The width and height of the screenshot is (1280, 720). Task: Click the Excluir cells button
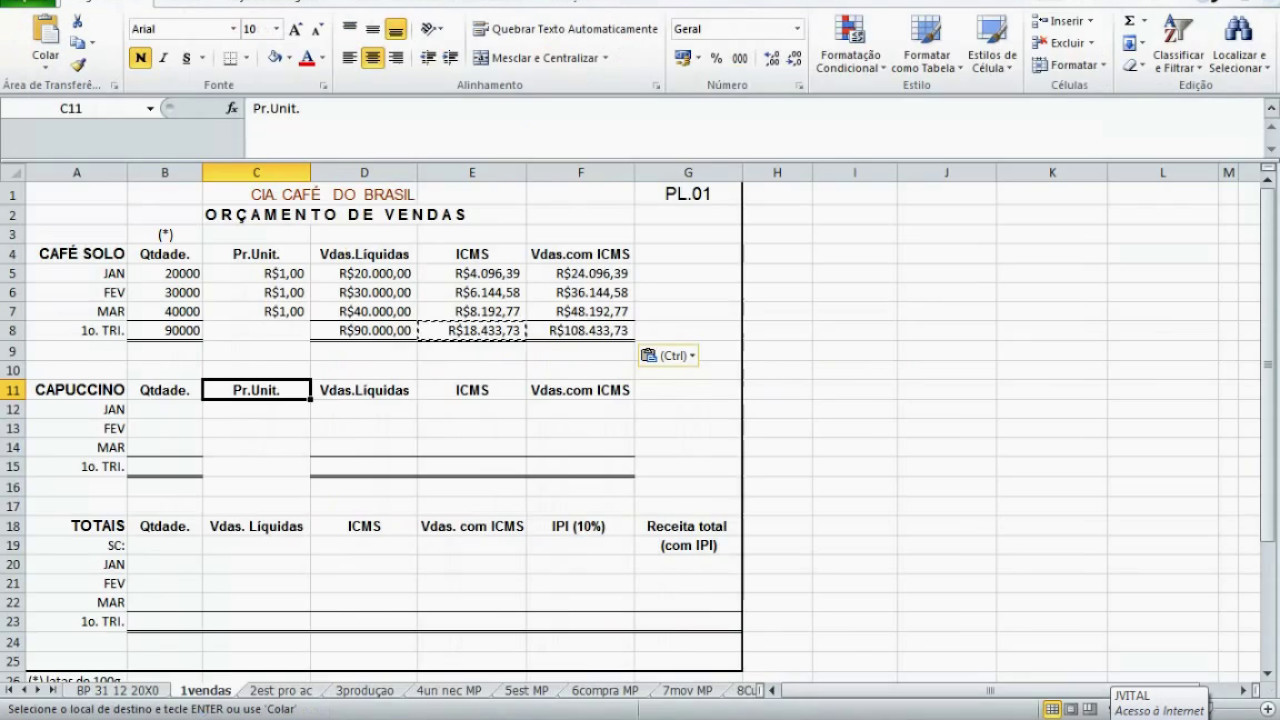[x=1063, y=43]
